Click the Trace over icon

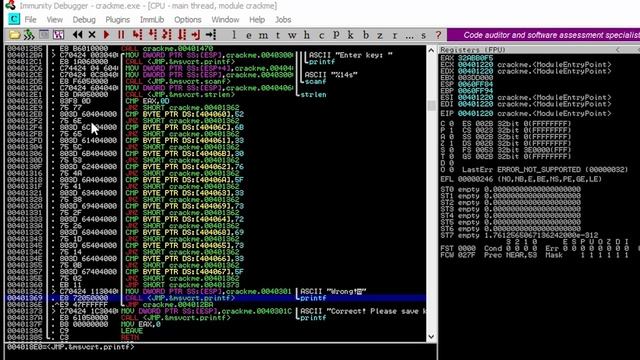tap(181, 35)
